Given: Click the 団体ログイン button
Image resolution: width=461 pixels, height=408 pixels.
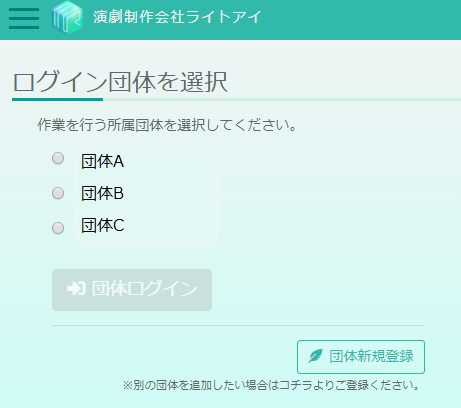Looking at the screenshot, I should pyautogui.click(x=132, y=290).
